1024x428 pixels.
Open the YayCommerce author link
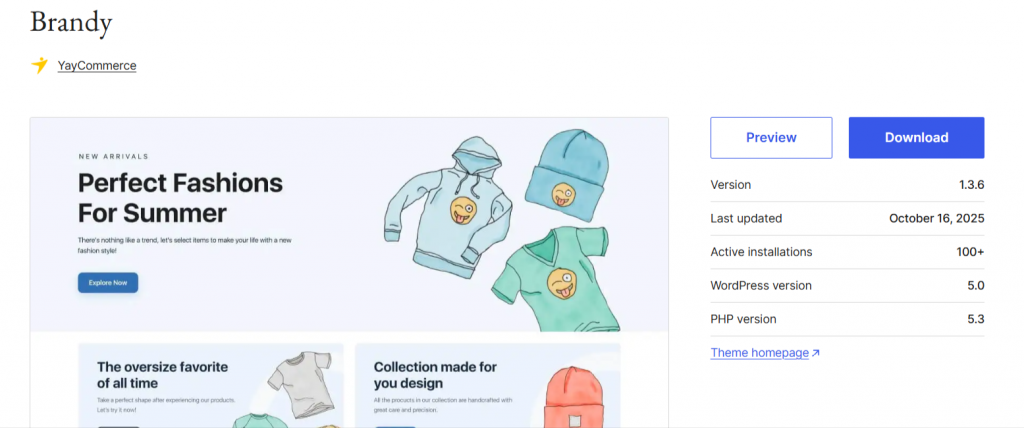[x=97, y=66]
